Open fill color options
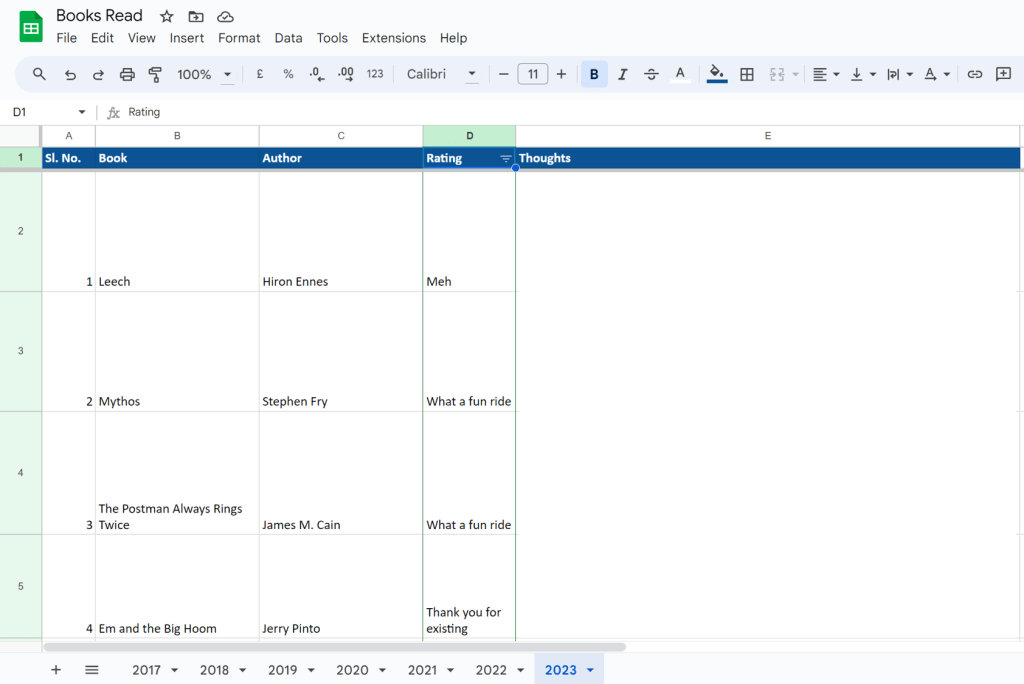Screen dimensions: 1024x684 tap(717, 74)
